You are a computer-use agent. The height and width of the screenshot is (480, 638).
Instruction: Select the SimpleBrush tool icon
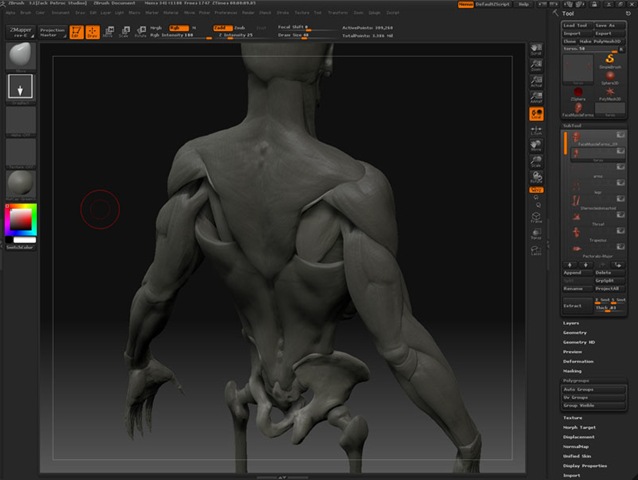[x=610, y=61]
